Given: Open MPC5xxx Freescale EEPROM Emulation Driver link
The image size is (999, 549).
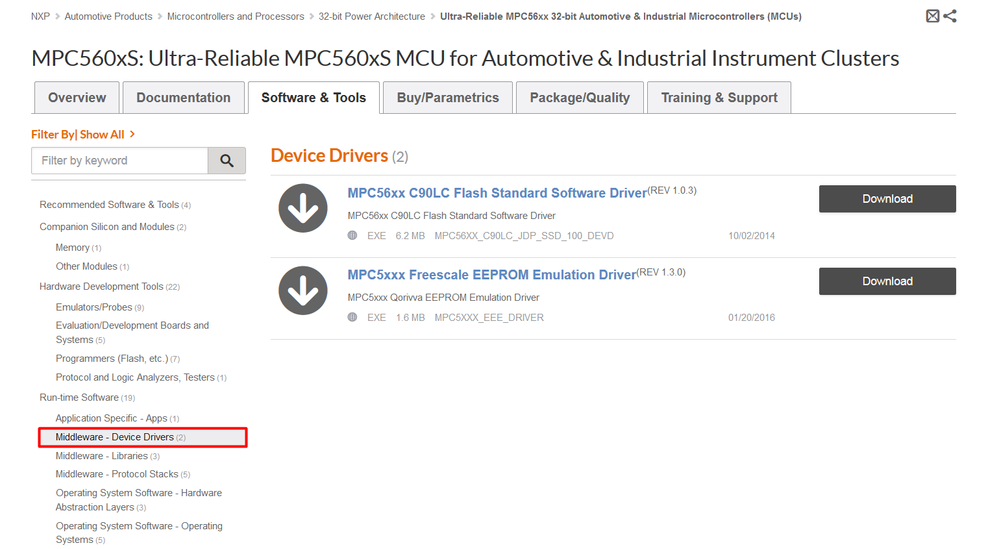Looking at the screenshot, I should click(x=491, y=275).
